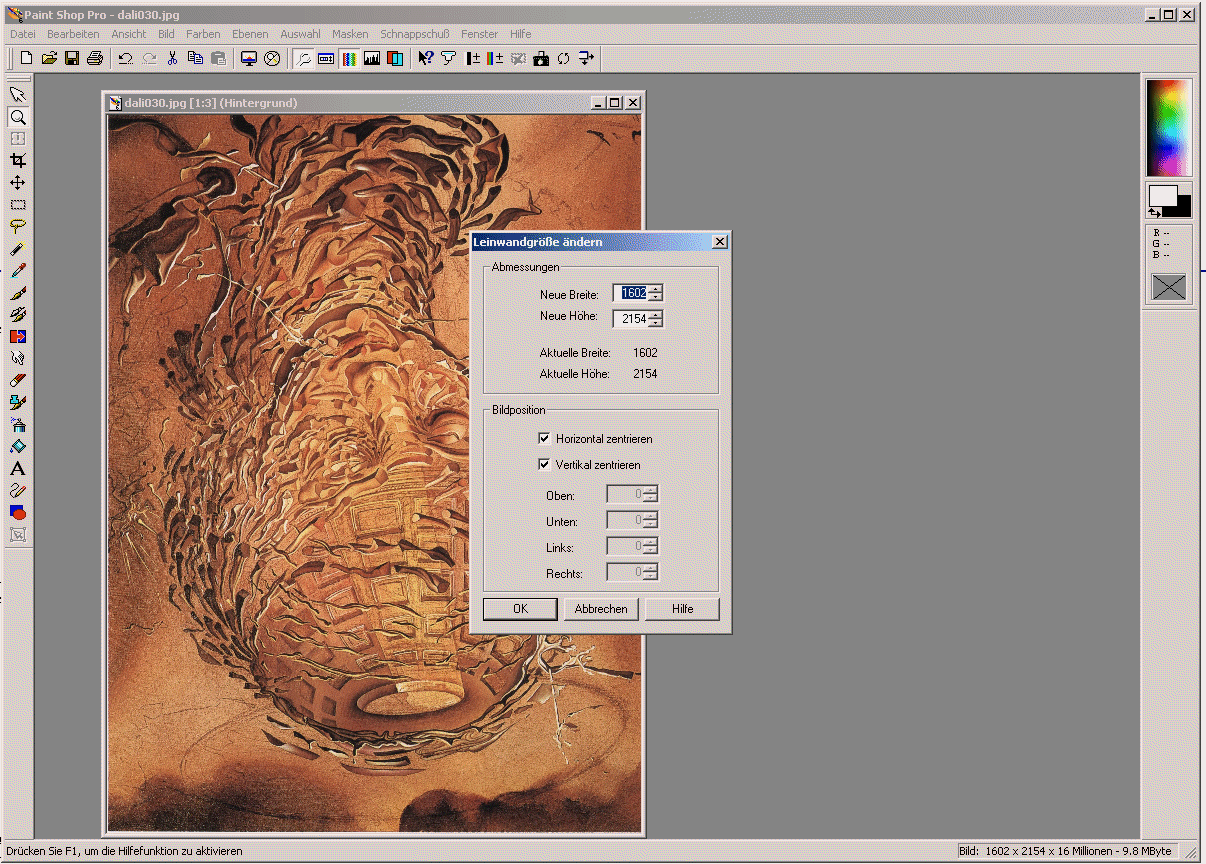
Task: Confirm canvas size with OK button
Action: click(x=520, y=609)
